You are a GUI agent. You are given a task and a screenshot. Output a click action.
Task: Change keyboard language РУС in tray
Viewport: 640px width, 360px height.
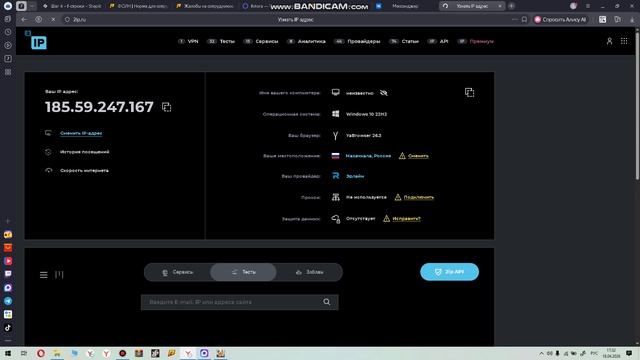coord(594,353)
